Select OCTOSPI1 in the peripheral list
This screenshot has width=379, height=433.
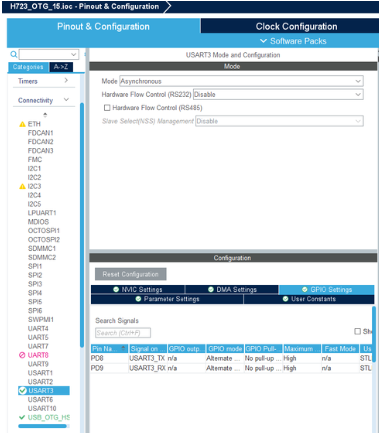pos(44,231)
